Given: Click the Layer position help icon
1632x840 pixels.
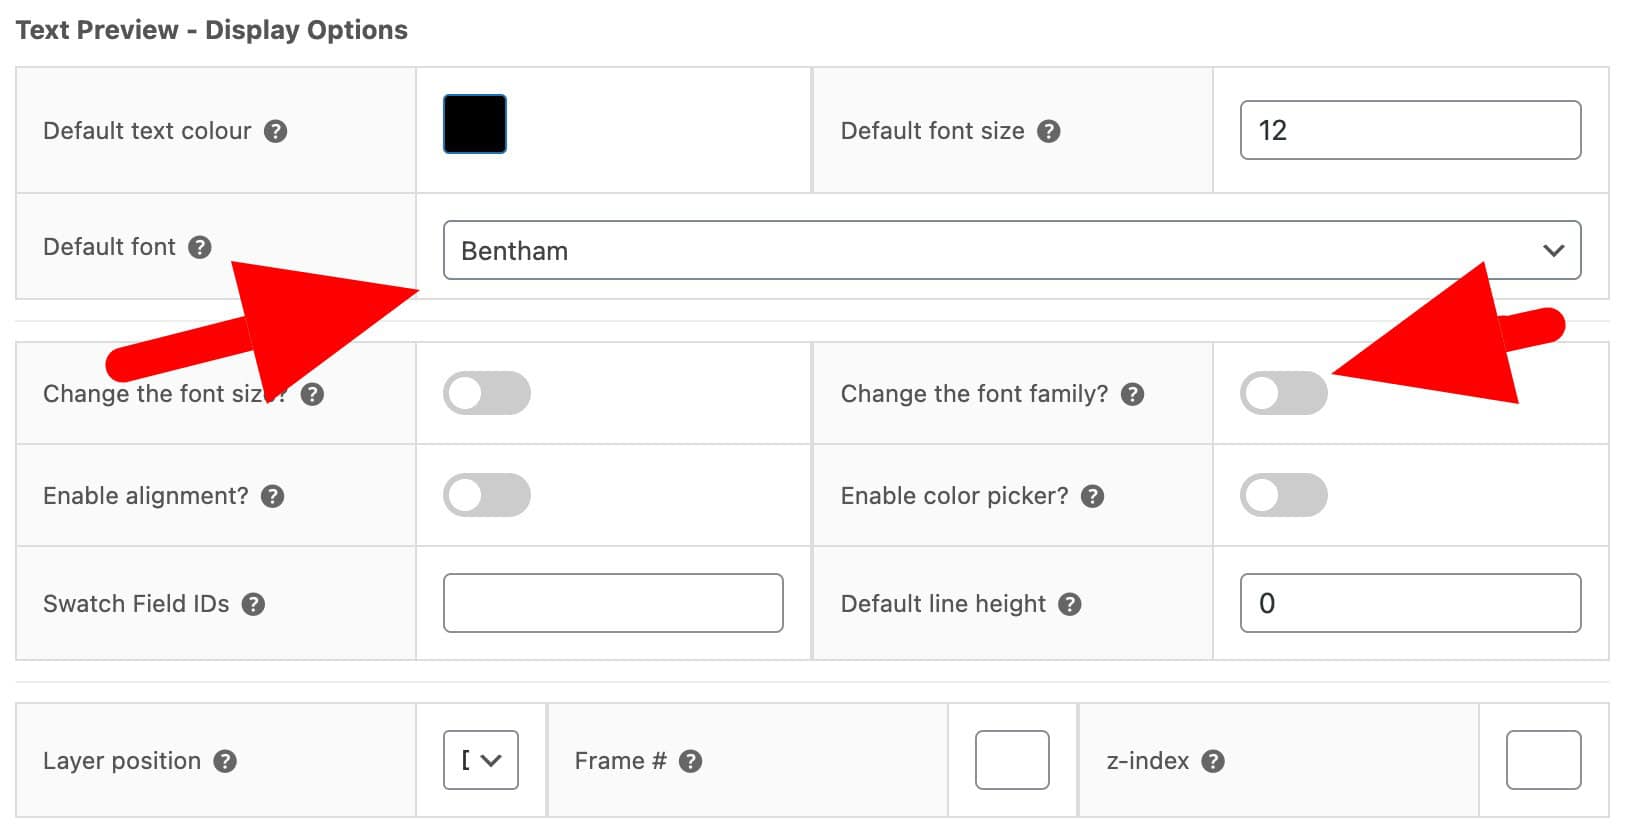Looking at the screenshot, I should point(229,760).
